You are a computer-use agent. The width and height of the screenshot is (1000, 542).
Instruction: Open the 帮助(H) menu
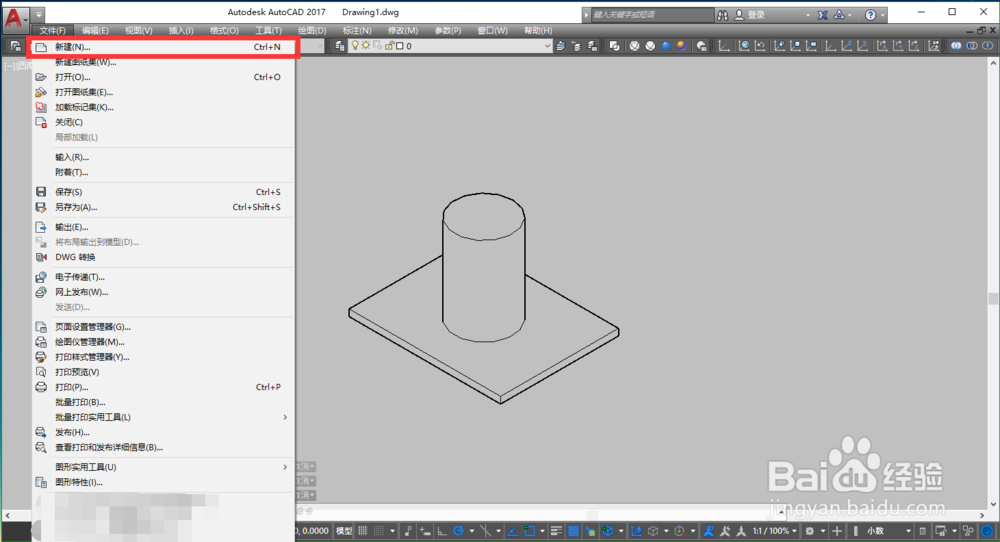tap(538, 31)
